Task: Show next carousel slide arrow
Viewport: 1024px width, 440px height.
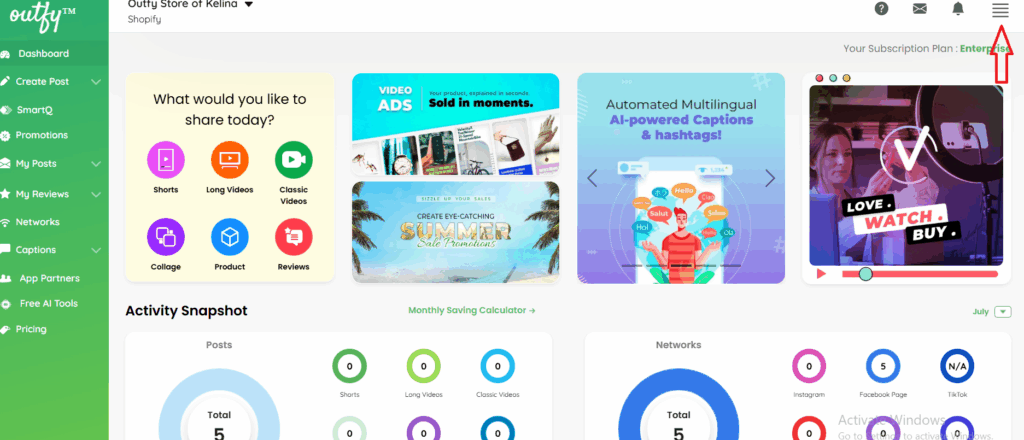Action: pyautogui.click(x=770, y=178)
